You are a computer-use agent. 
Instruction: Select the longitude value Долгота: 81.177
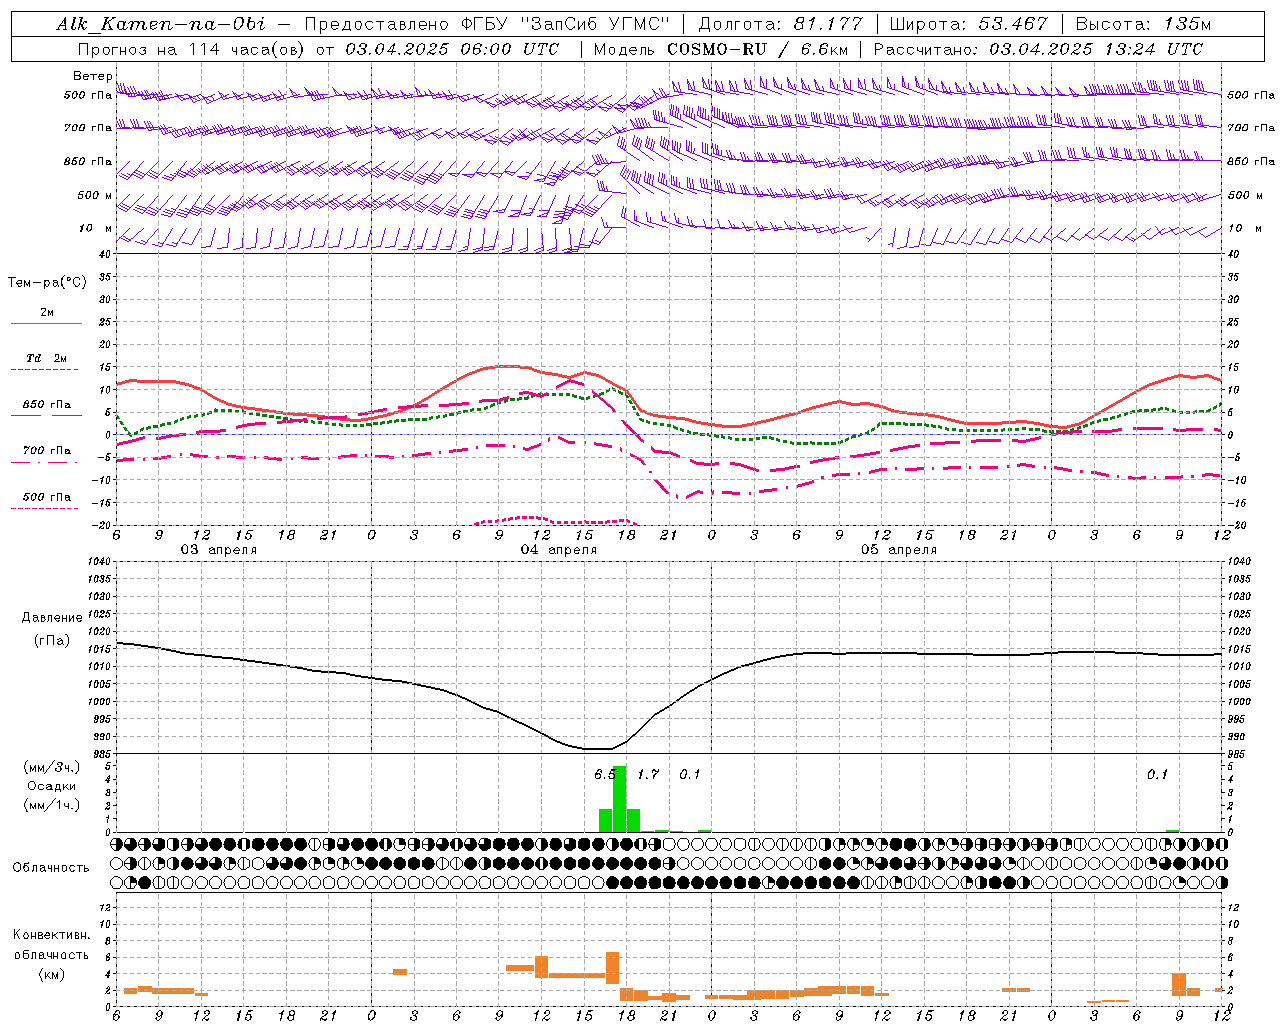click(780, 24)
